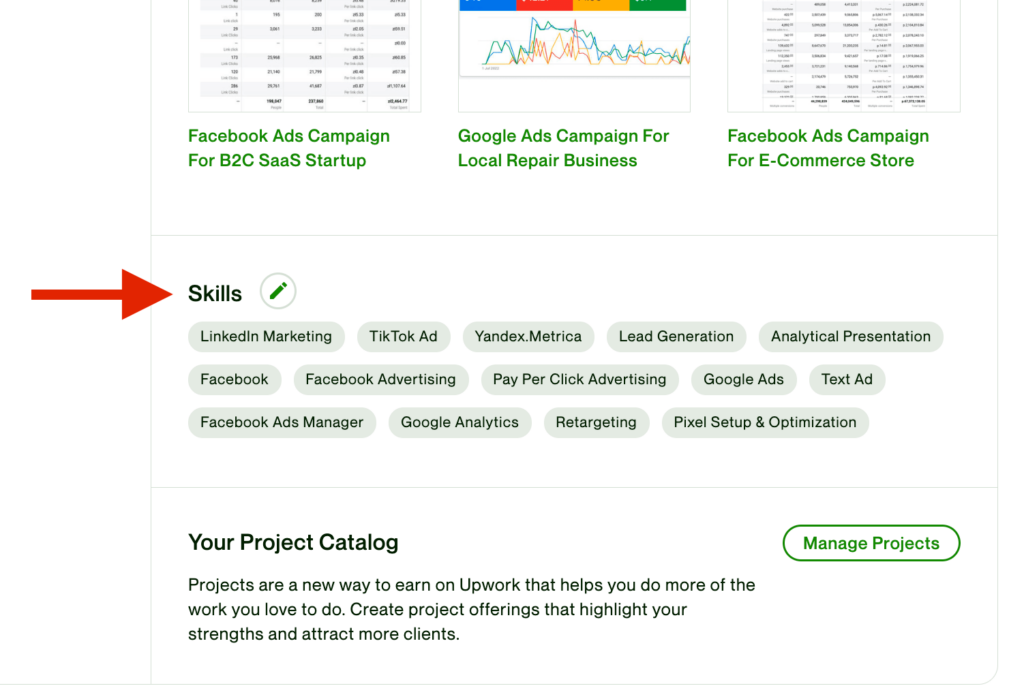Click the Text Ad skill tag
Screen dimensions: 1024x699
[x=847, y=380]
